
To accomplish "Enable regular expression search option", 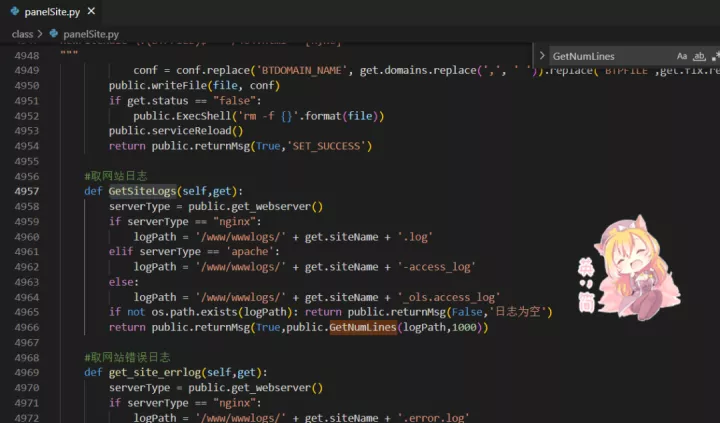I will pos(713,57).
